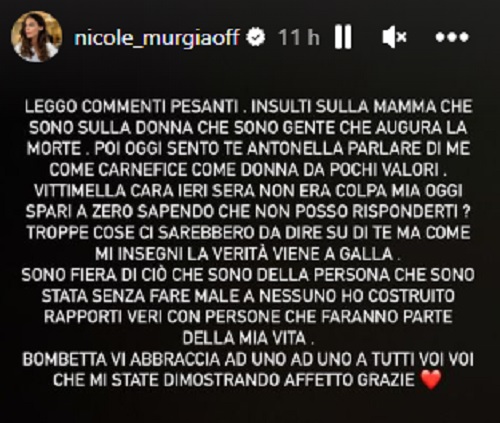Click the line DELLA MIA VITA
Viewport: 500px width, 423px height.
(x=248, y=338)
